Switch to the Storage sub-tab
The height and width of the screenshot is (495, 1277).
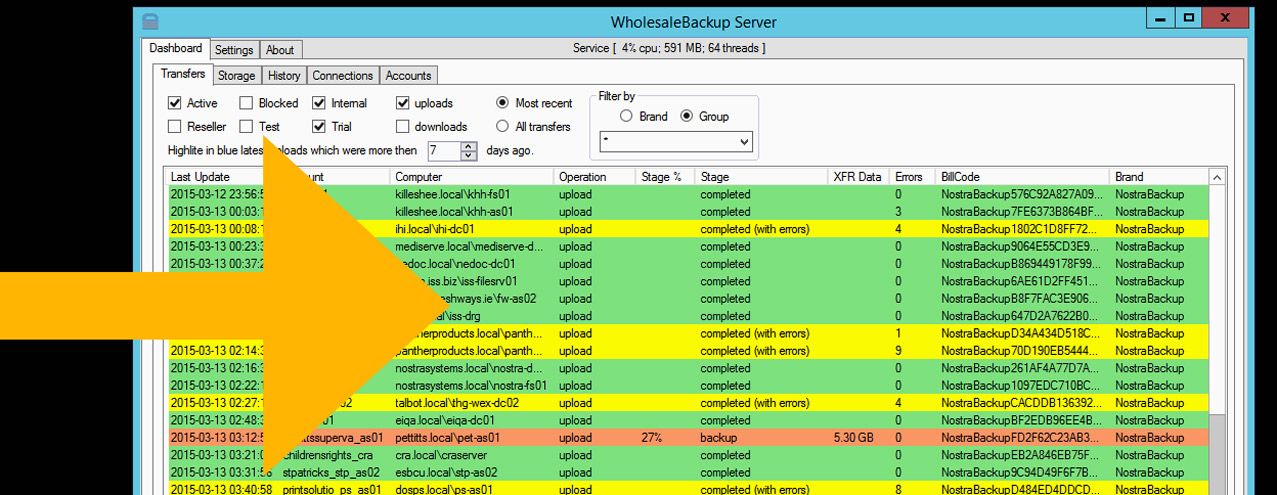pos(237,76)
